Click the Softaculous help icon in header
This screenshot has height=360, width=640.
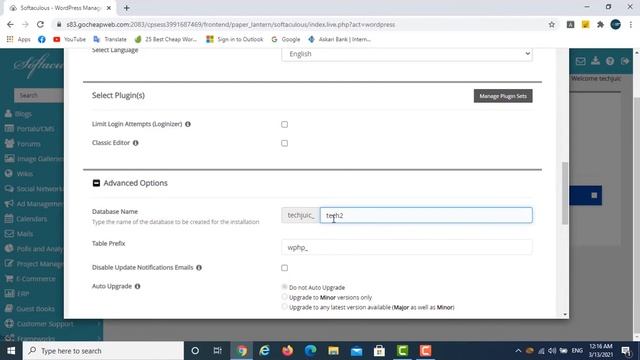coord(610,61)
